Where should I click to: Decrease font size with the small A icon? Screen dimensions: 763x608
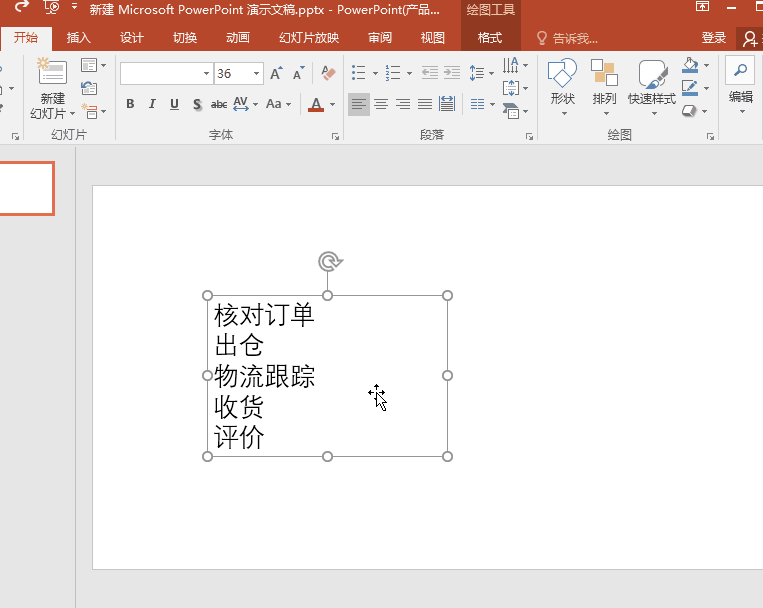click(x=298, y=74)
